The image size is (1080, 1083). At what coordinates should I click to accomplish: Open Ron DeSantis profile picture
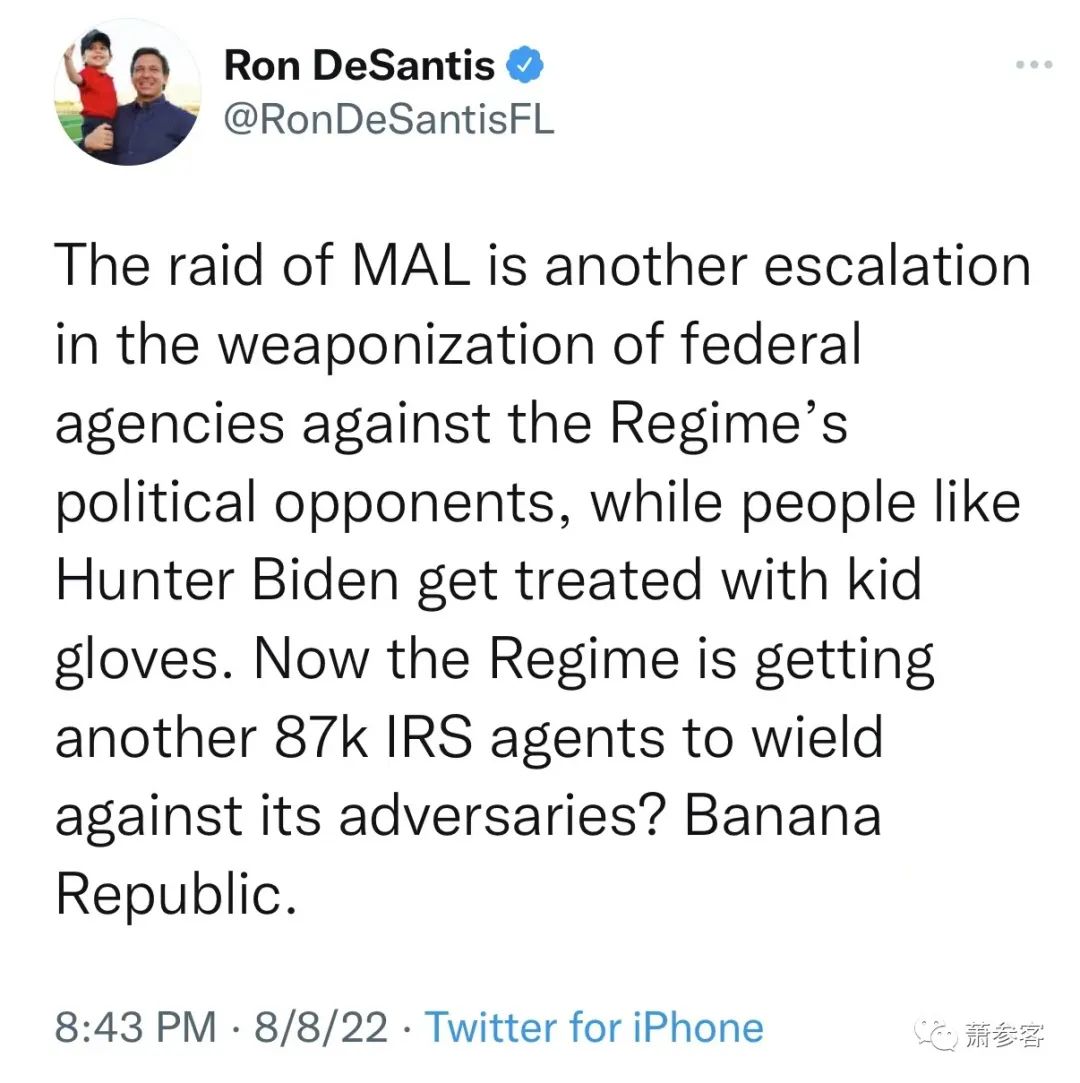[x=128, y=93]
